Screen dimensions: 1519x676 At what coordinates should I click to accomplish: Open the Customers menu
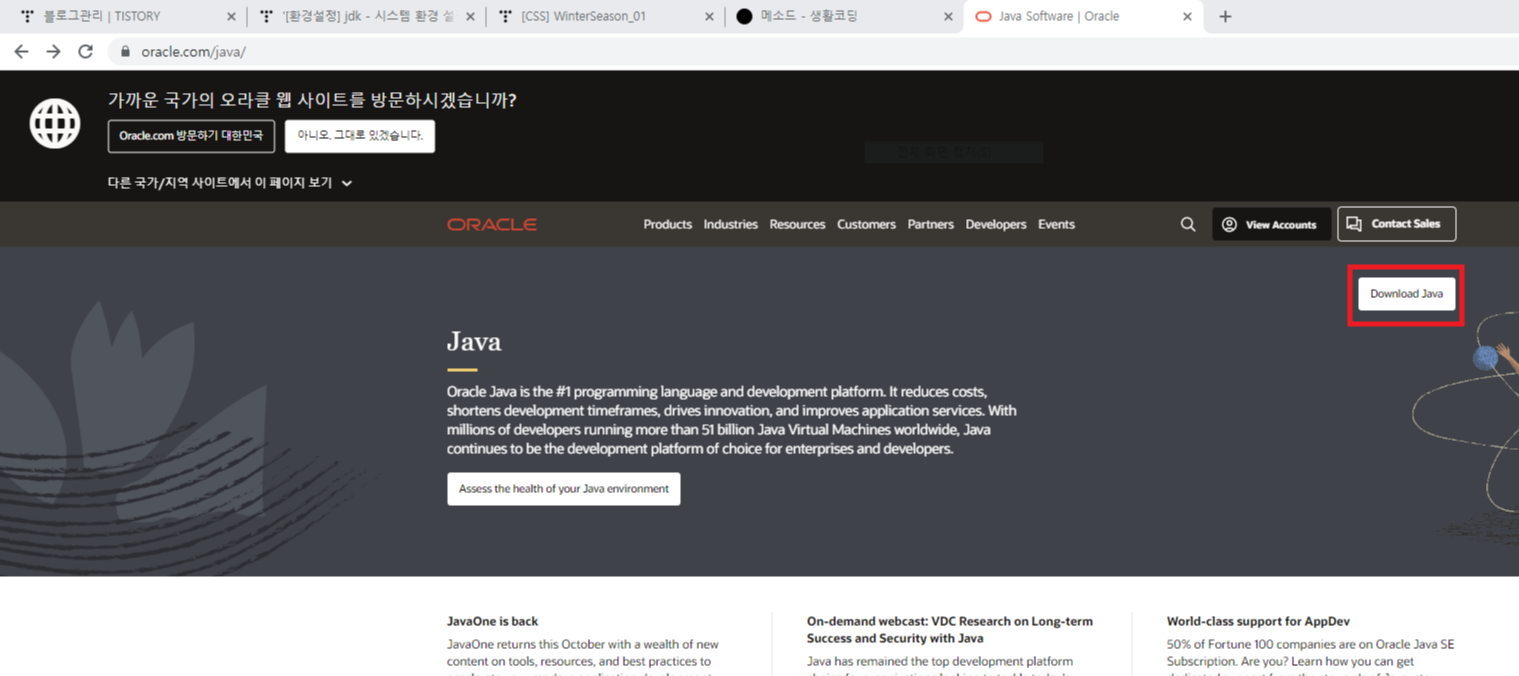[866, 224]
